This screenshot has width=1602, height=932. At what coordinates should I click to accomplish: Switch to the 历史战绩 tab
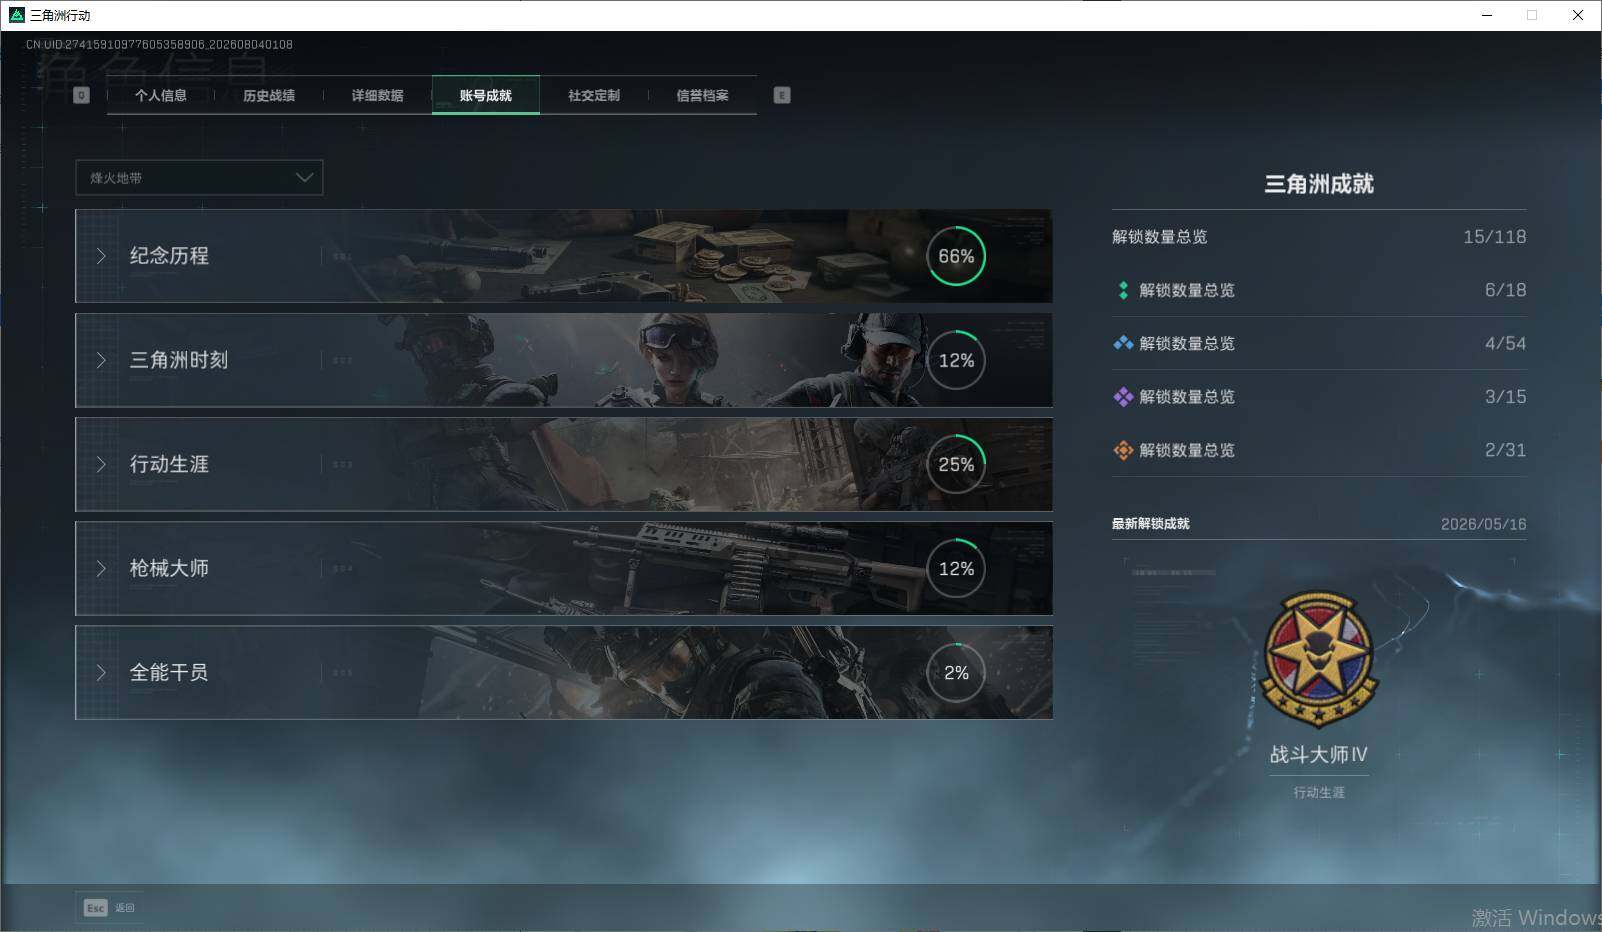[269, 95]
